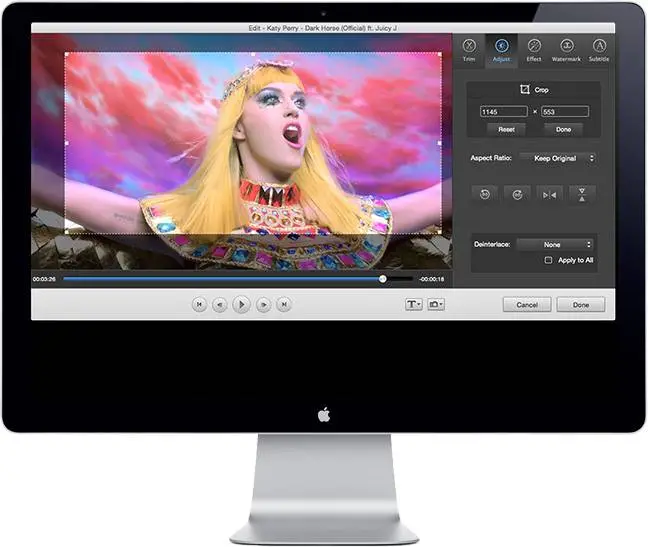Image resolution: width=648 pixels, height=547 pixels.
Task: Click the crop width field showing 1145
Action: [x=504, y=112]
